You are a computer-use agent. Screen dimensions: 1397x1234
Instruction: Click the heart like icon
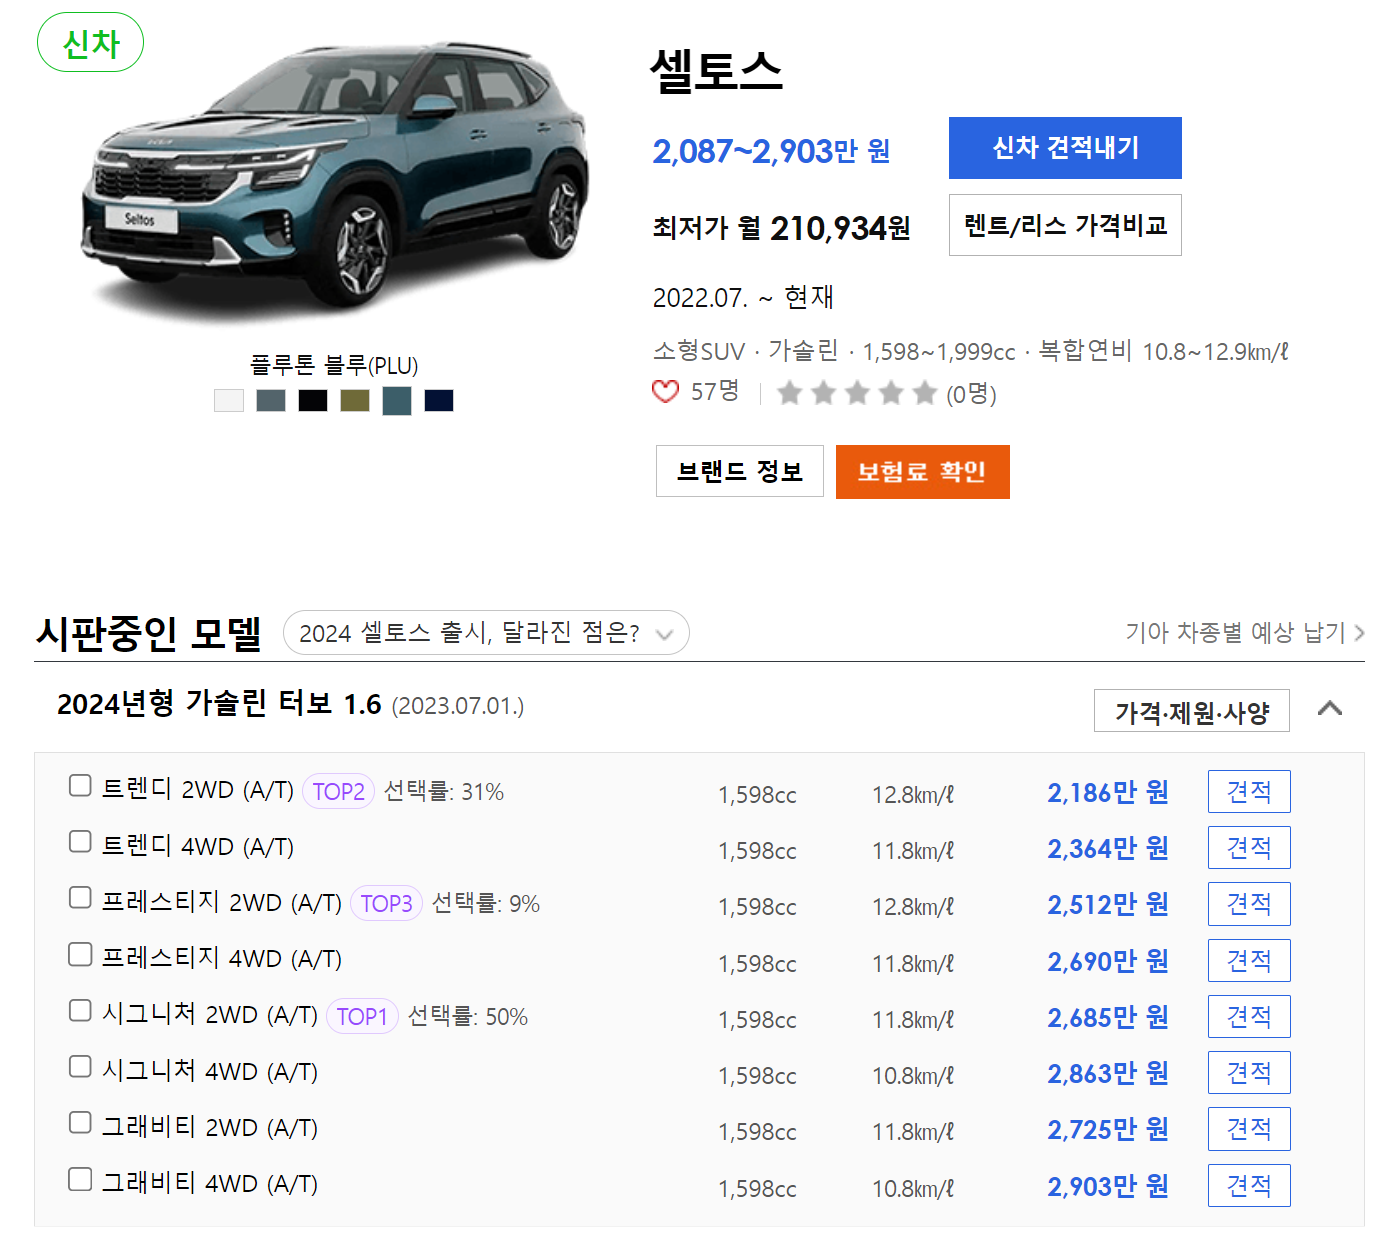click(x=665, y=391)
